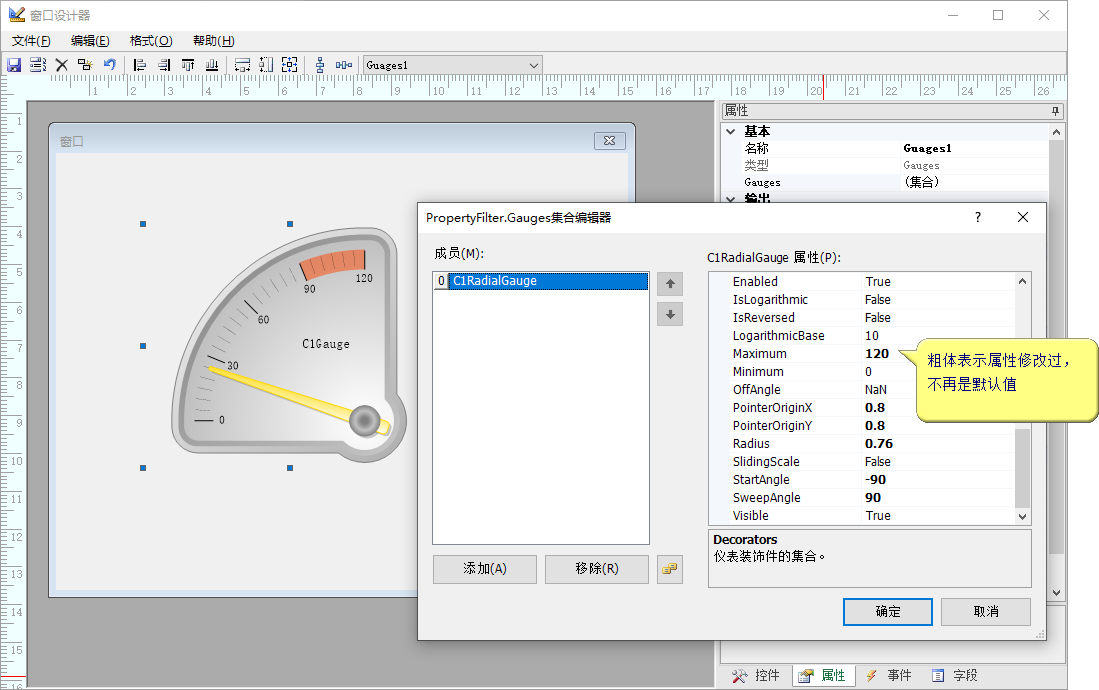Collapse the 基本 property group

(x=731, y=132)
